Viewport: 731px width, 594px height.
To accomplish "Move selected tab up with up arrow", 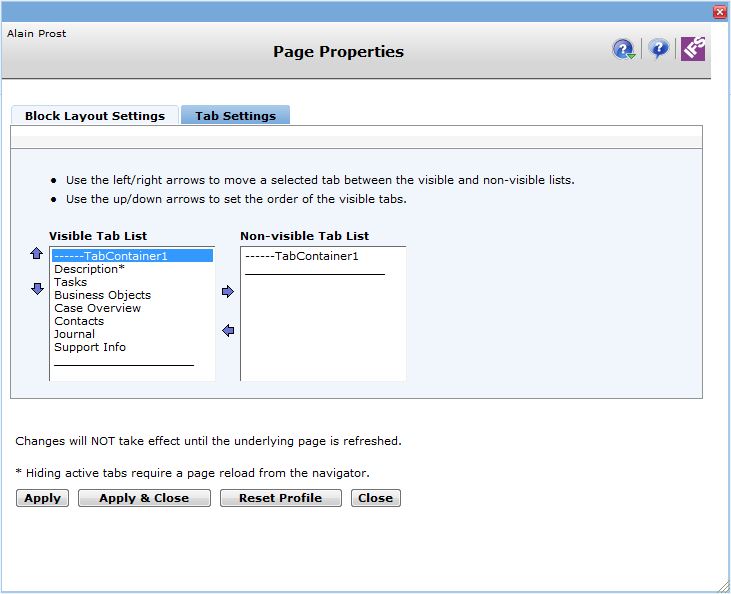I will [x=37, y=254].
